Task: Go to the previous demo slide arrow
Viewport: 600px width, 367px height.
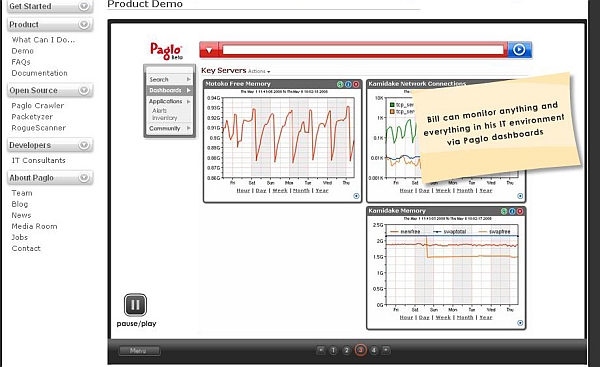Action: click(x=321, y=350)
